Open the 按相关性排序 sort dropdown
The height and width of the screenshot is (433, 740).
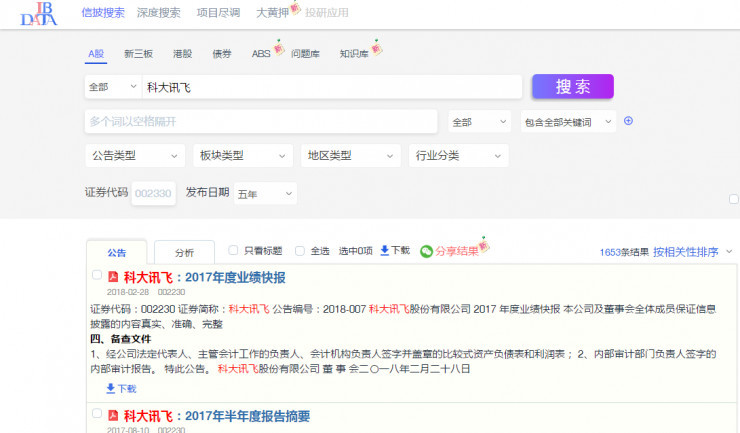point(692,252)
